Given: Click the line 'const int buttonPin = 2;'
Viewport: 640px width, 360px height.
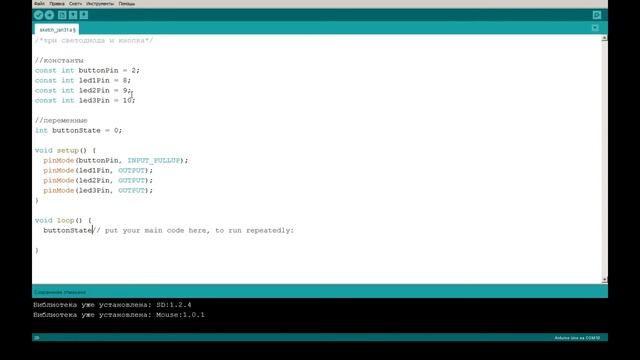Looking at the screenshot, I should click(x=87, y=71).
